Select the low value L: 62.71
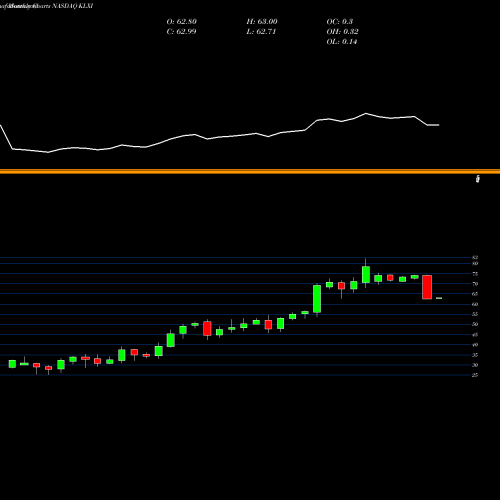The width and height of the screenshot is (500, 500). click(x=261, y=32)
